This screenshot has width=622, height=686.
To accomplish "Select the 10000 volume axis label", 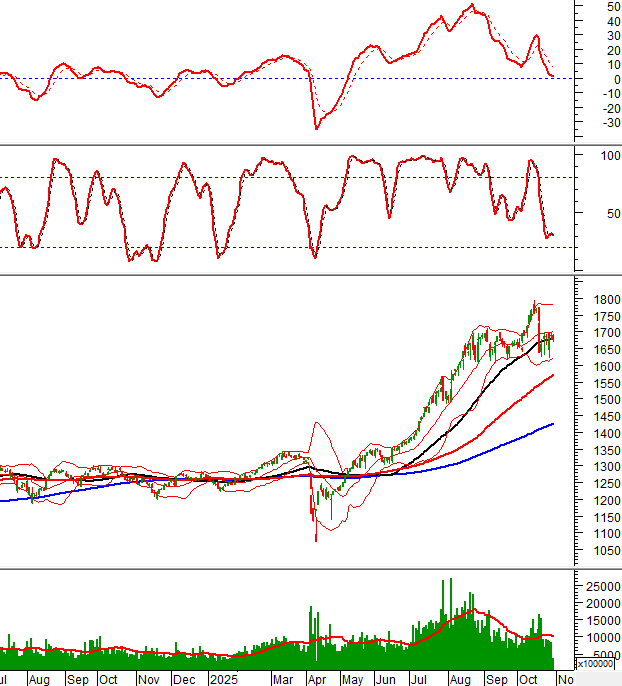I will pos(598,637).
